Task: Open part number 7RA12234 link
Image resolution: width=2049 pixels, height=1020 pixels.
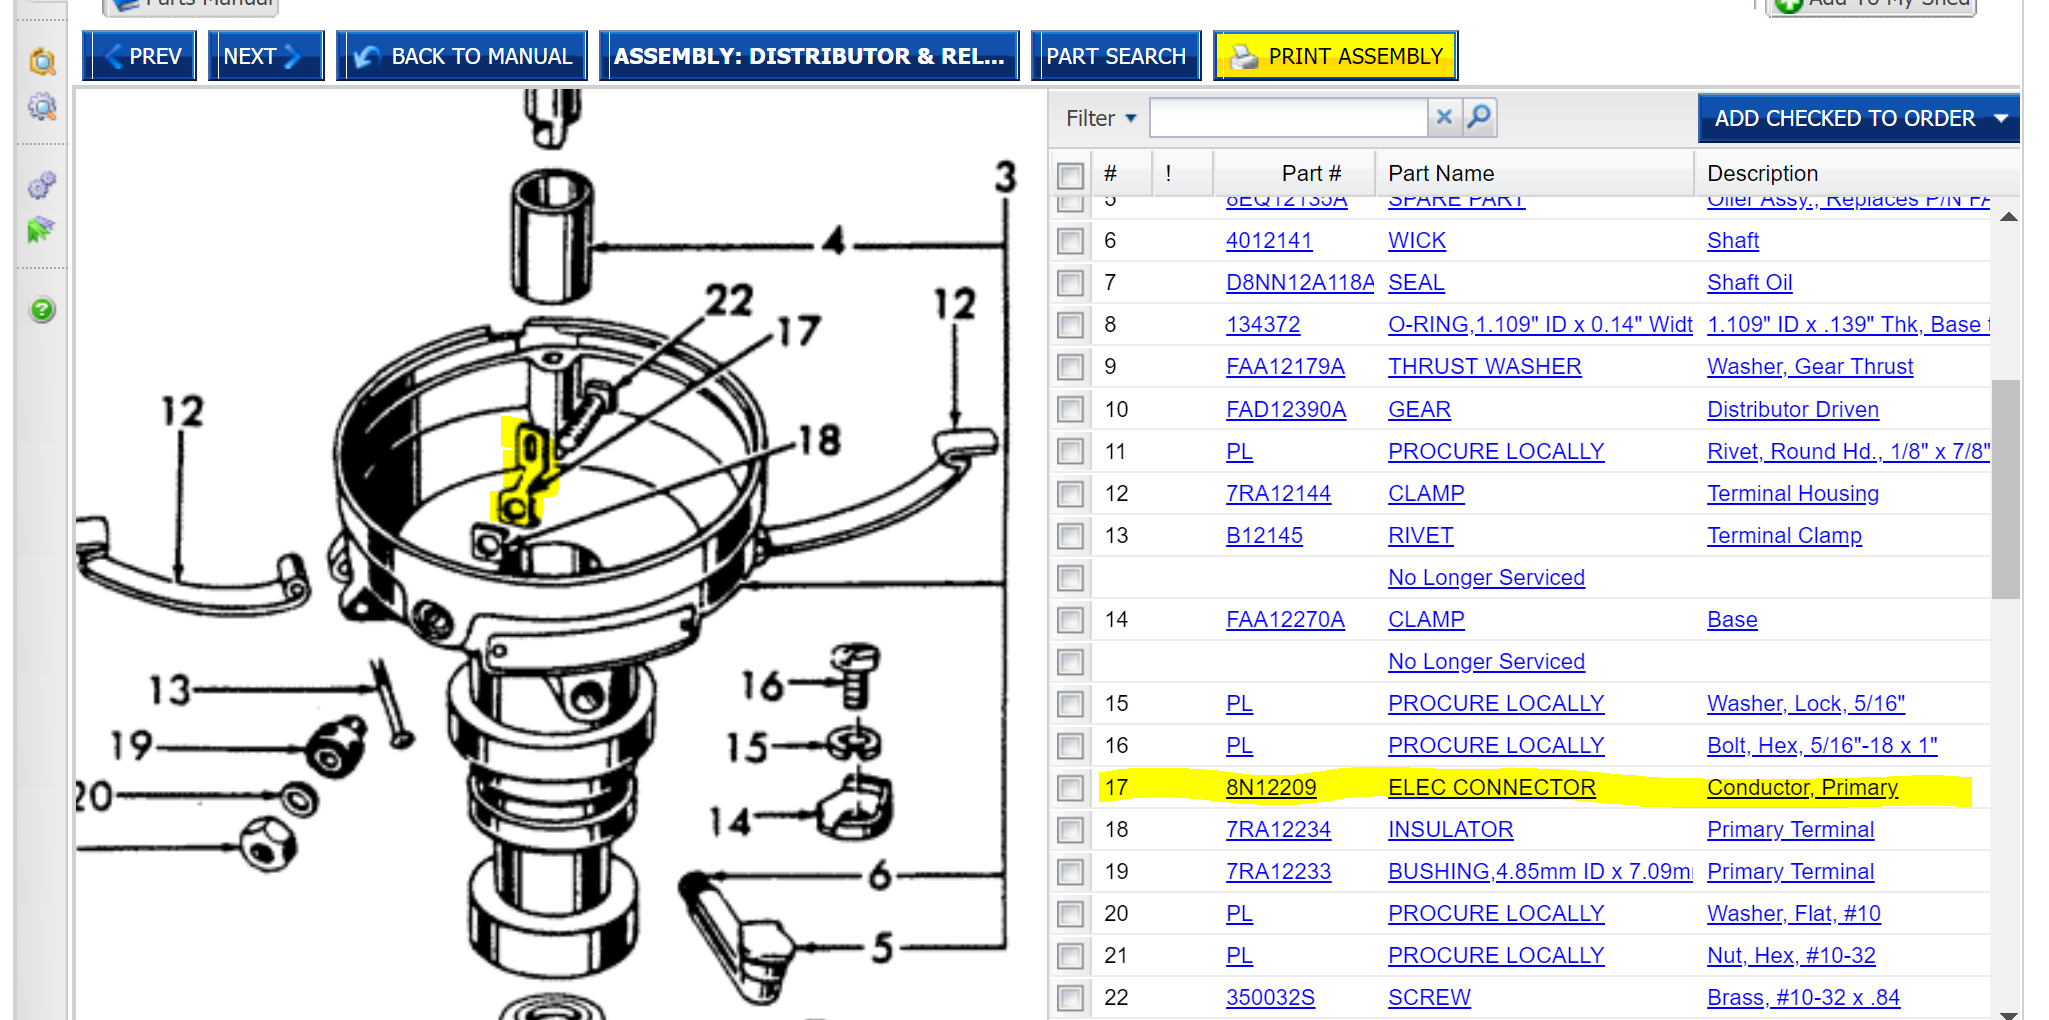Action: 1278,830
